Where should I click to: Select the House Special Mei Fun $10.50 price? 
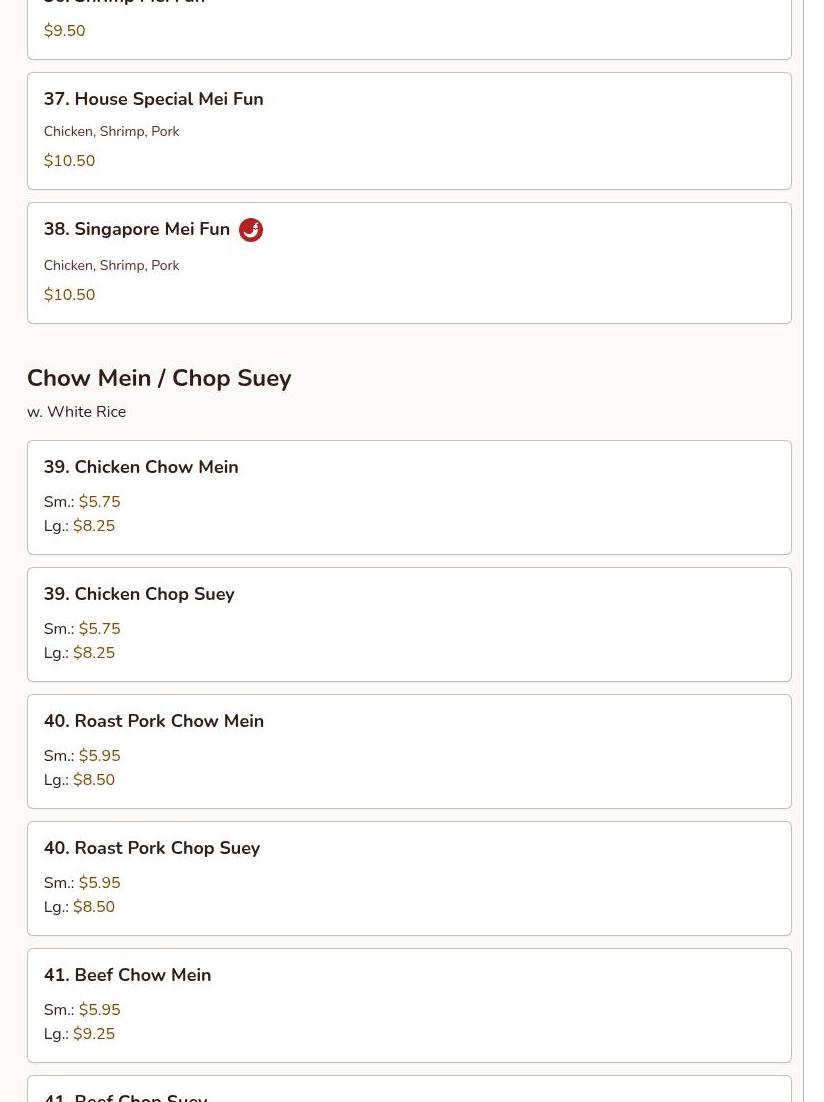(x=69, y=161)
